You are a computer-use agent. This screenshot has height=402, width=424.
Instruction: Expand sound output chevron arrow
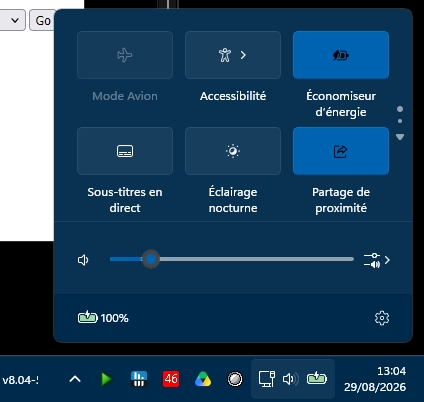click(x=387, y=260)
